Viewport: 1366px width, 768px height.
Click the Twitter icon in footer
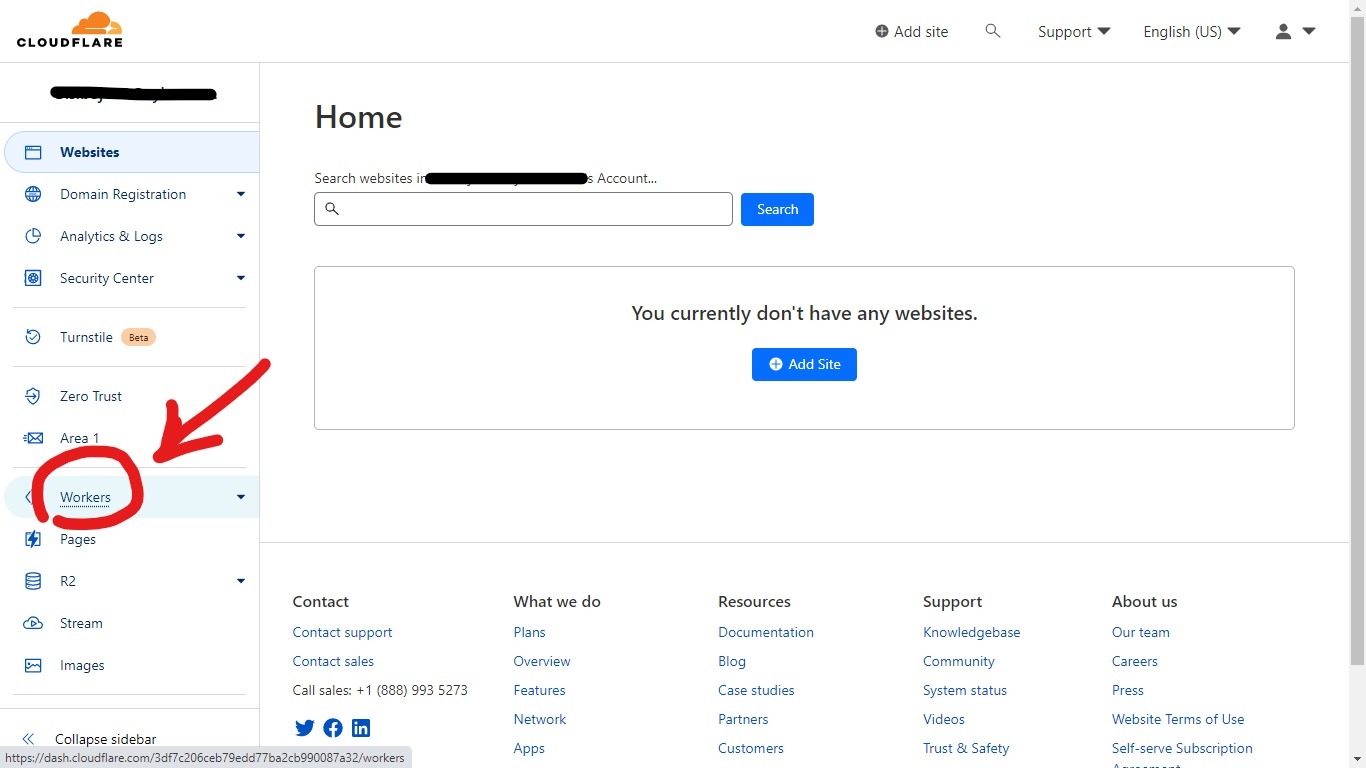305,728
